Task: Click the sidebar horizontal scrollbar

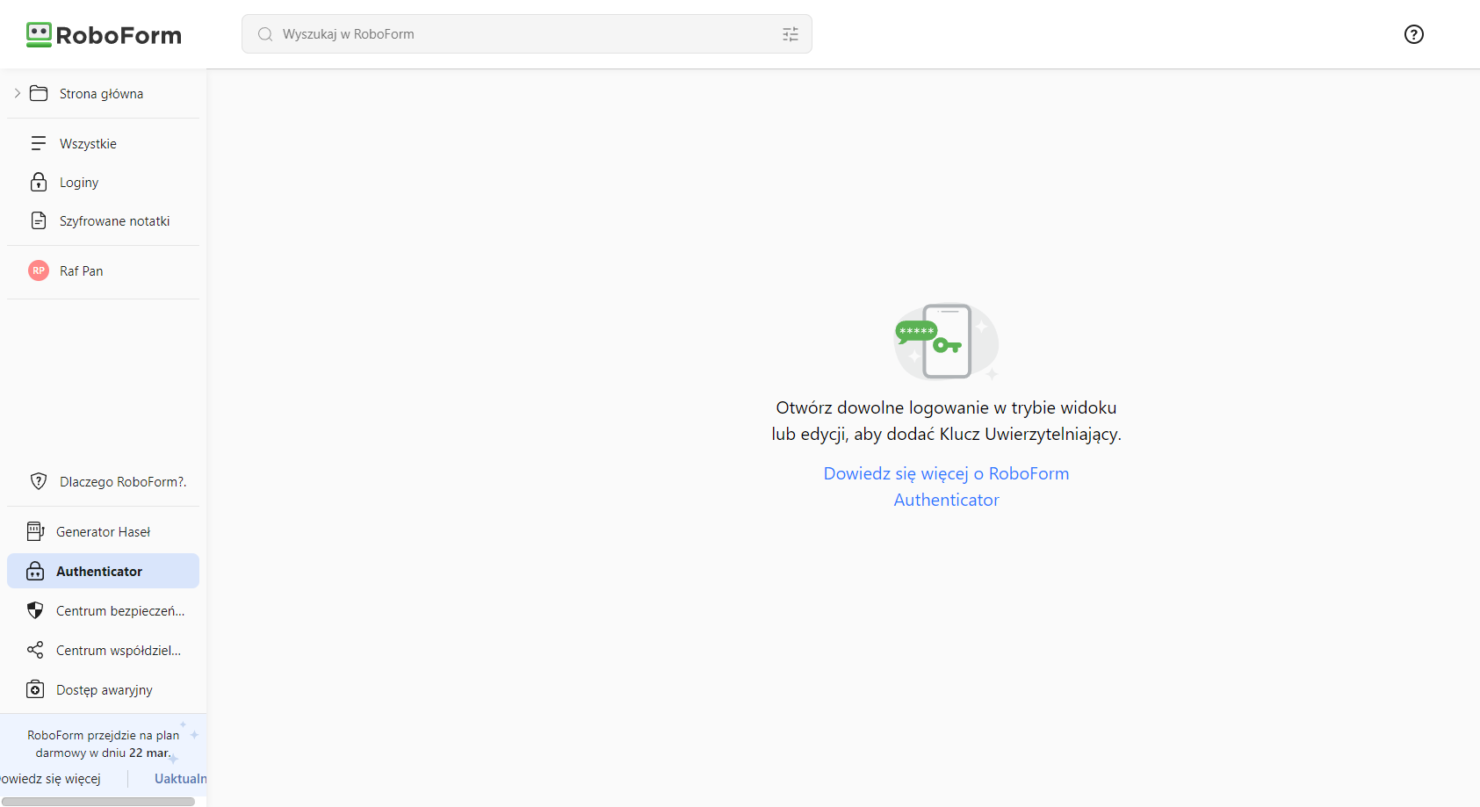Action: [98, 801]
